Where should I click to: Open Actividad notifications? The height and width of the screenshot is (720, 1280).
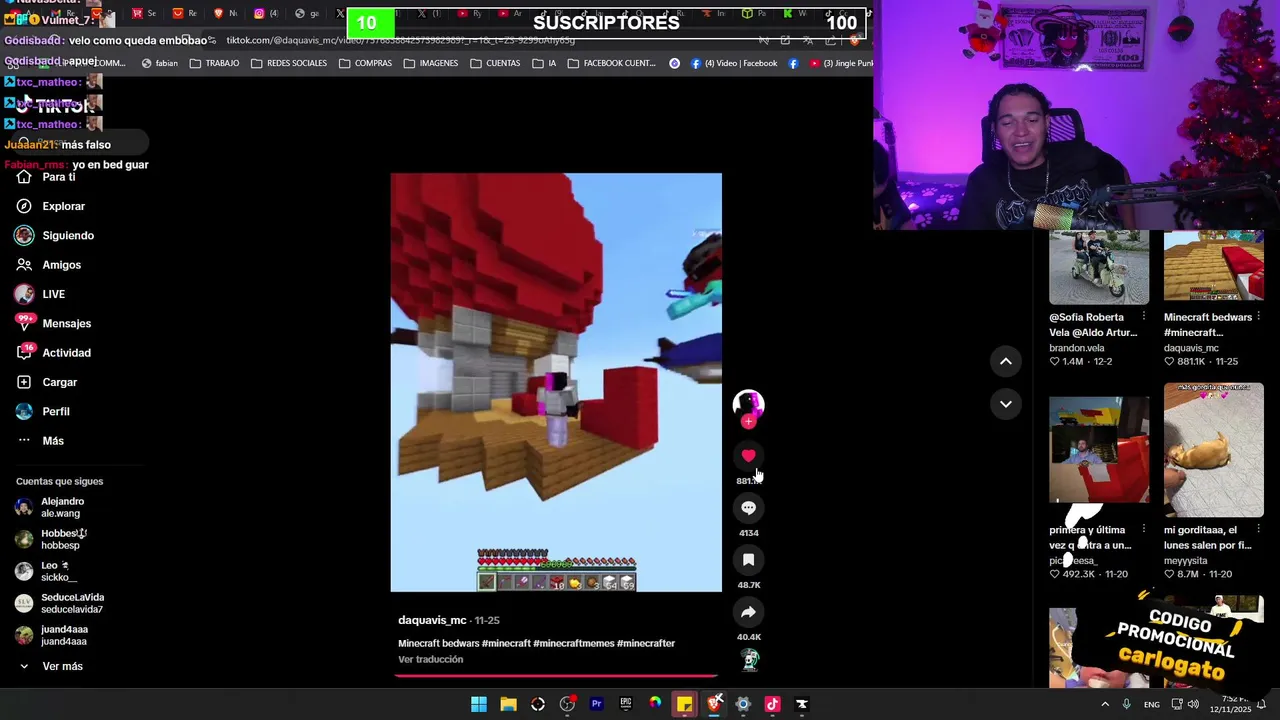tap(53, 353)
